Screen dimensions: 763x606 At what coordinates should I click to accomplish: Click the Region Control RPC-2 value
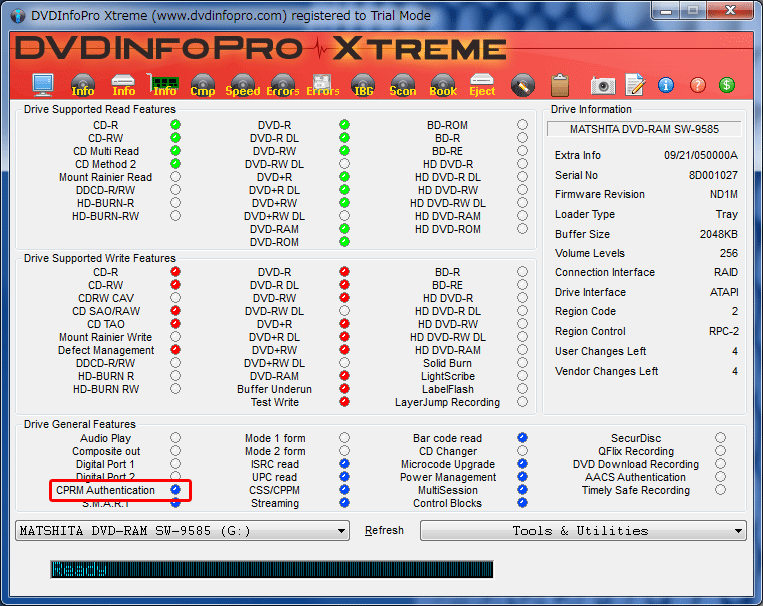click(x=724, y=331)
